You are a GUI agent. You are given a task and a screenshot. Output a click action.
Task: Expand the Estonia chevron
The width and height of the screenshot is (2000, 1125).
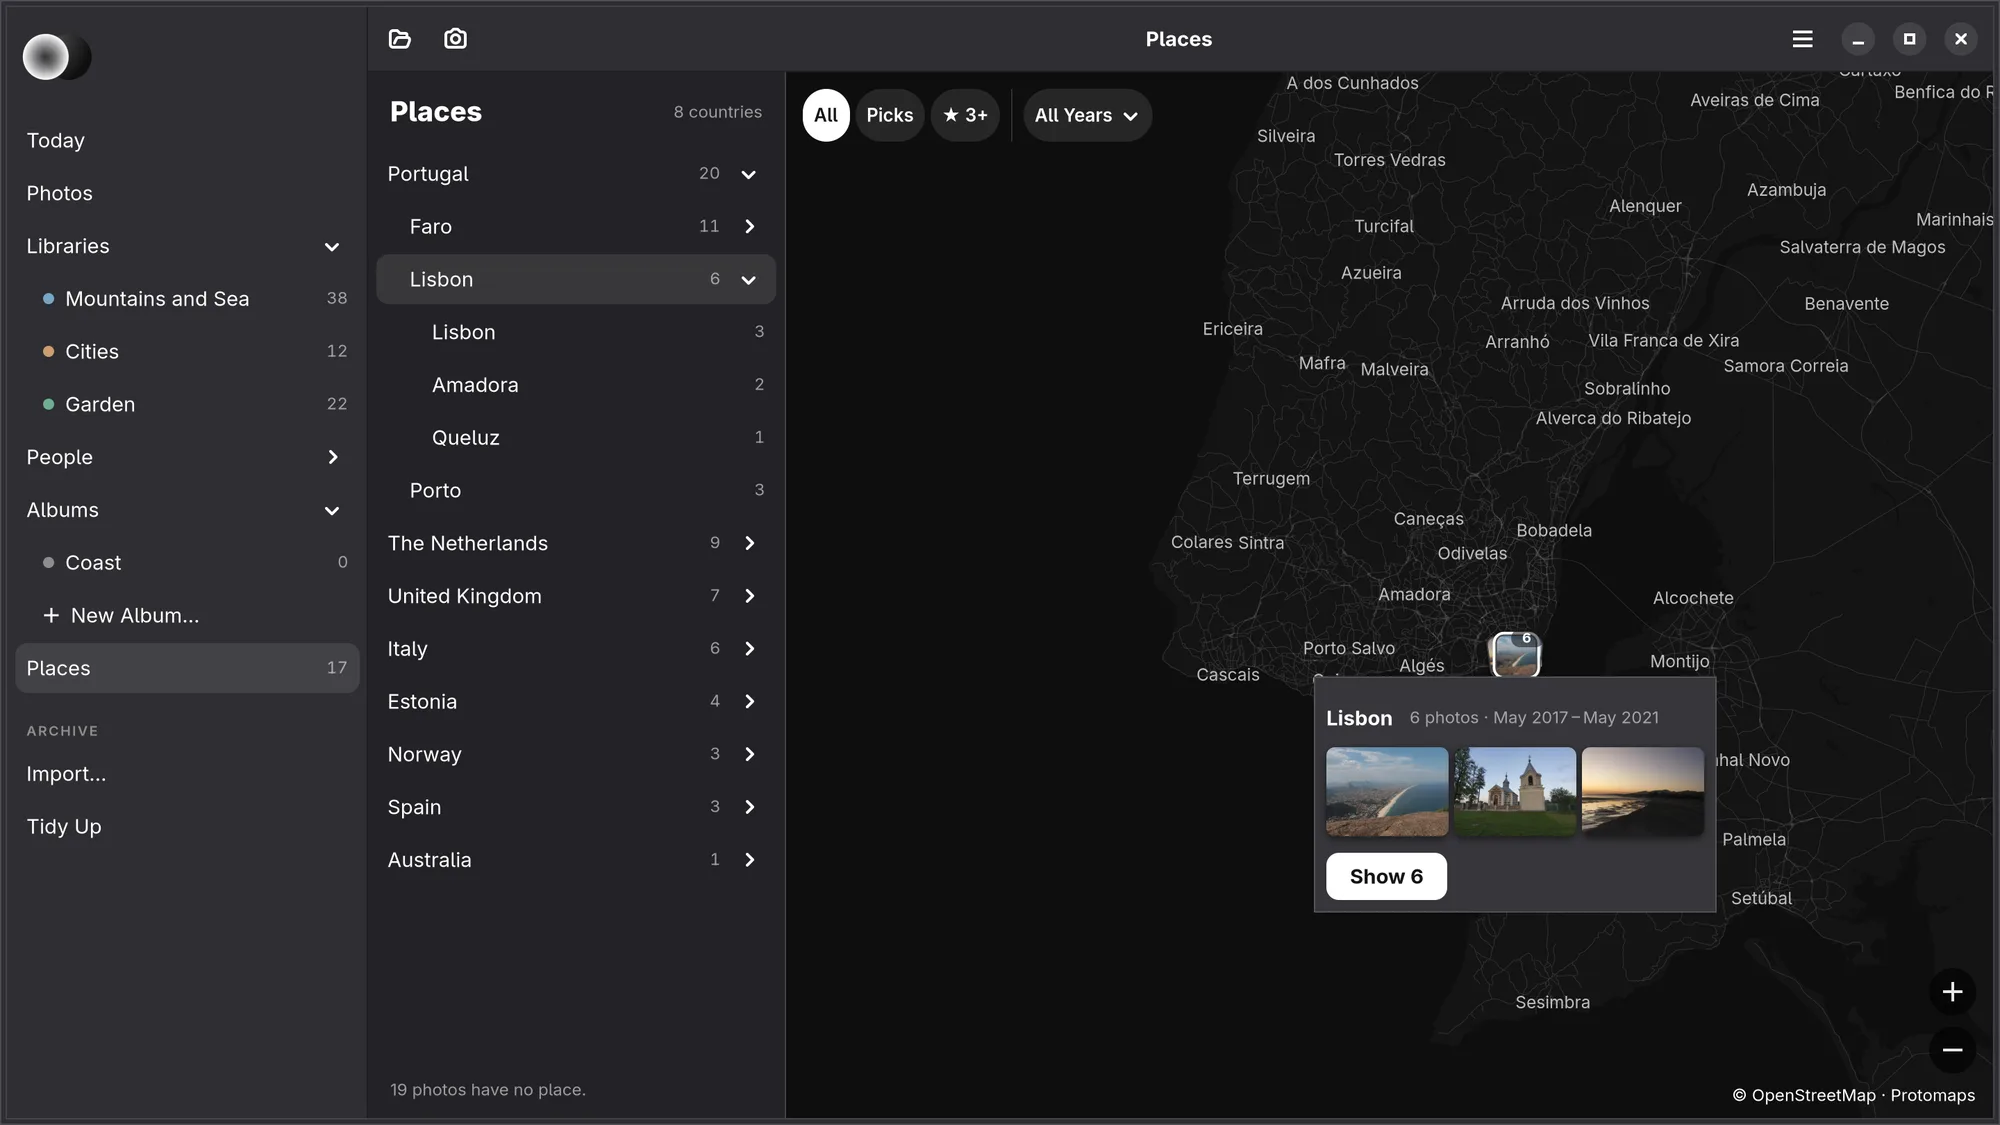click(x=750, y=702)
